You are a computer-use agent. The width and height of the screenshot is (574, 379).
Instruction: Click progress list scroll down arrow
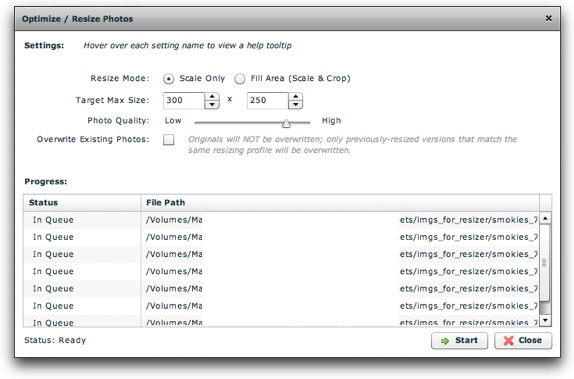click(x=545, y=320)
